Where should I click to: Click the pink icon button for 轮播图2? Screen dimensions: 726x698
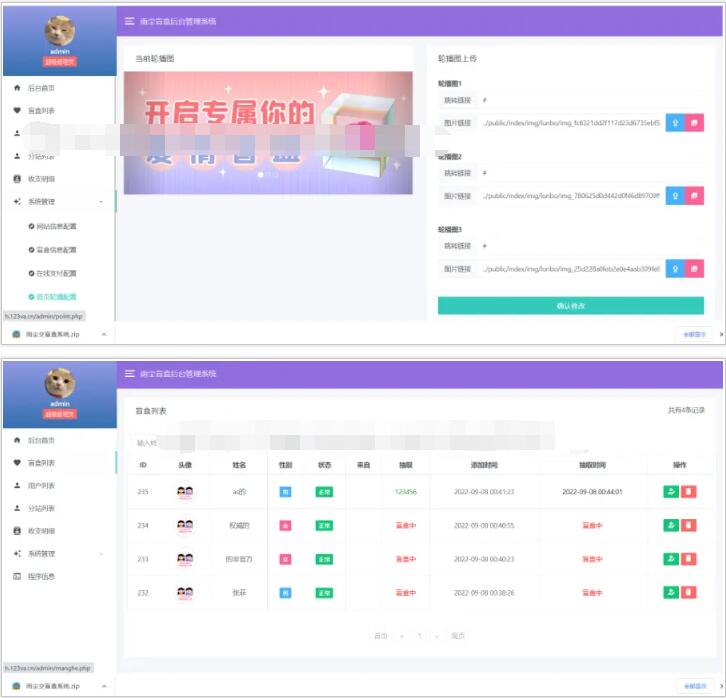[695, 196]
